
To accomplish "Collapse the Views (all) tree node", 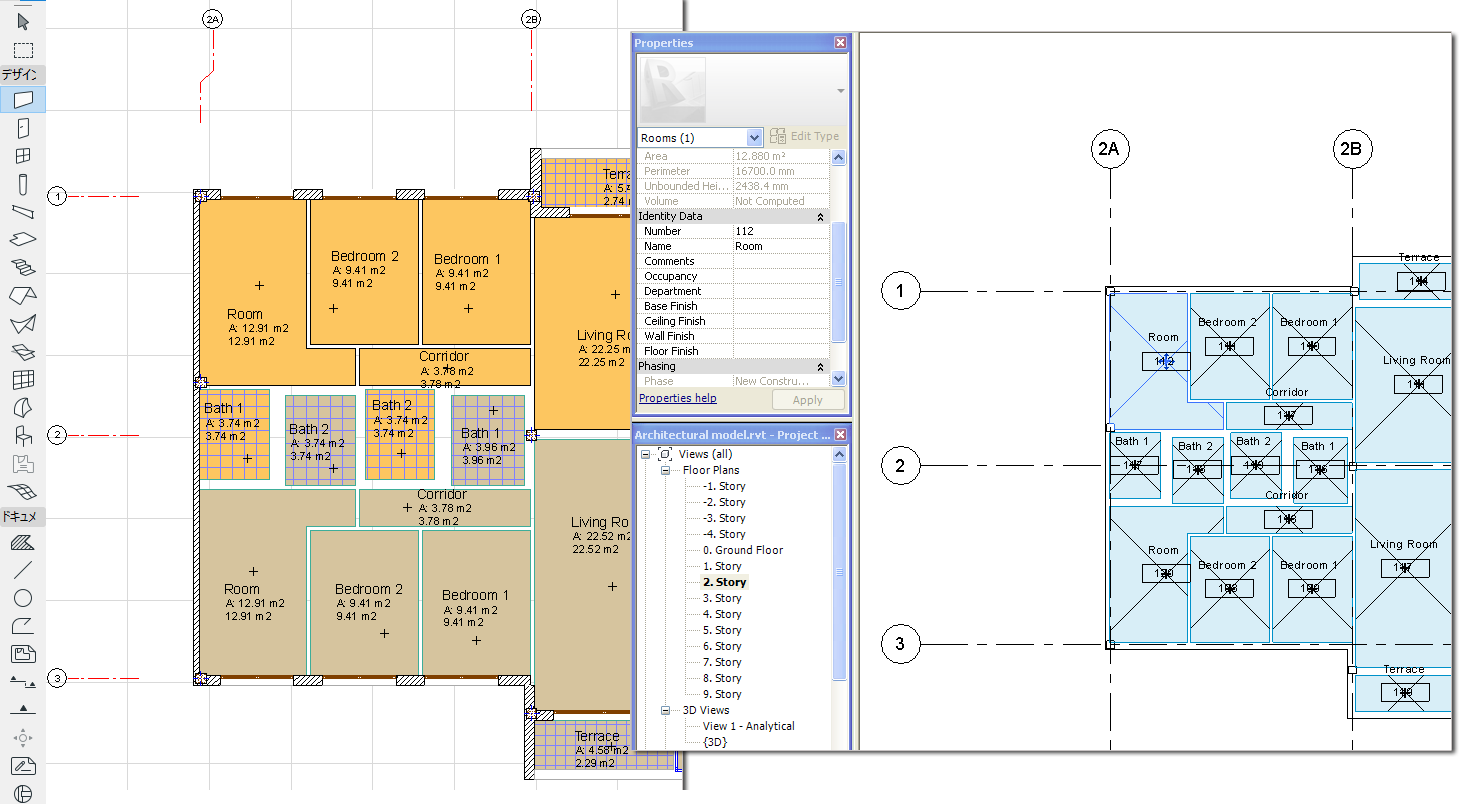I will [645, 455].
